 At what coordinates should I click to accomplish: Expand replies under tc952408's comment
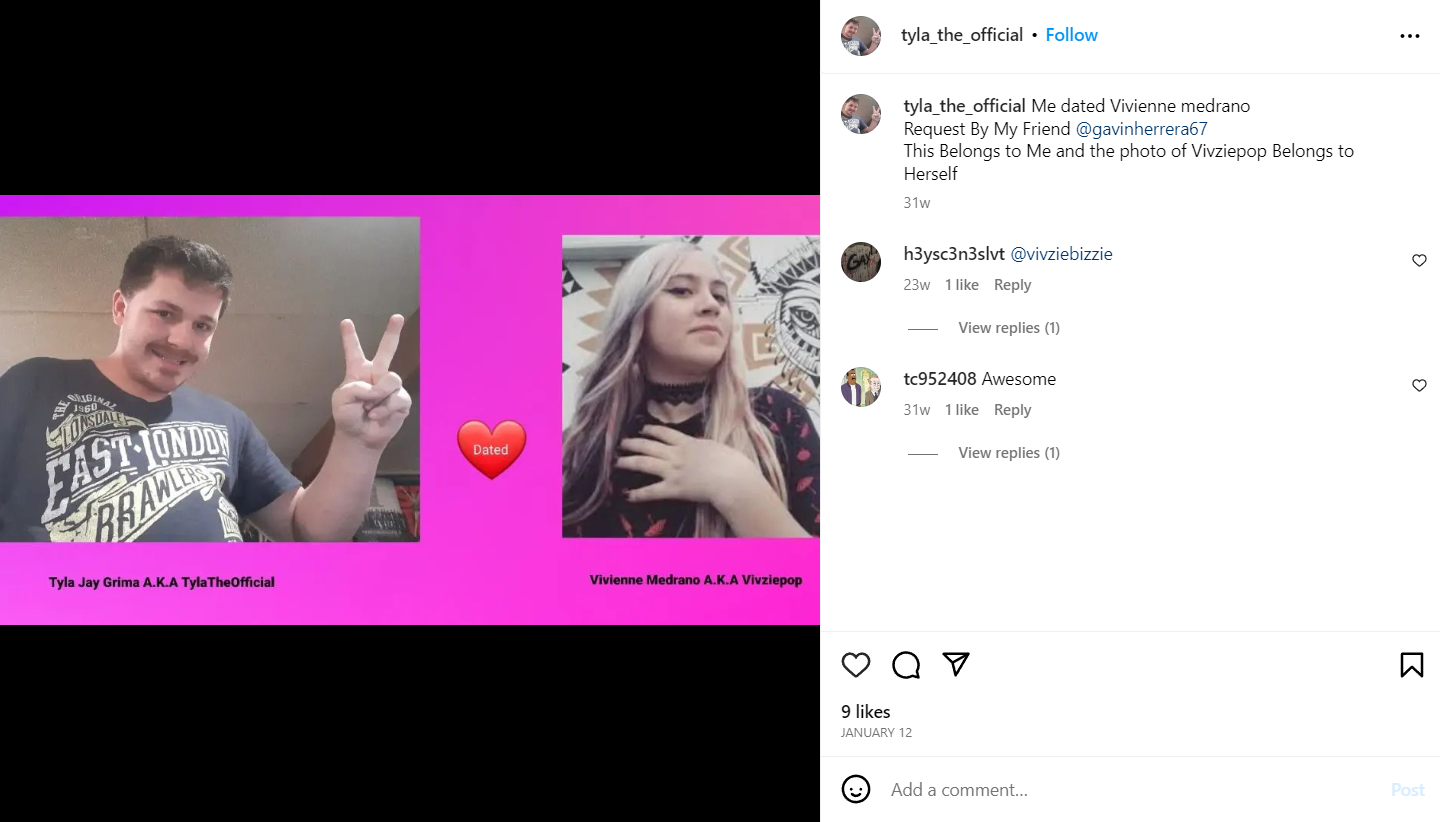1009,453
